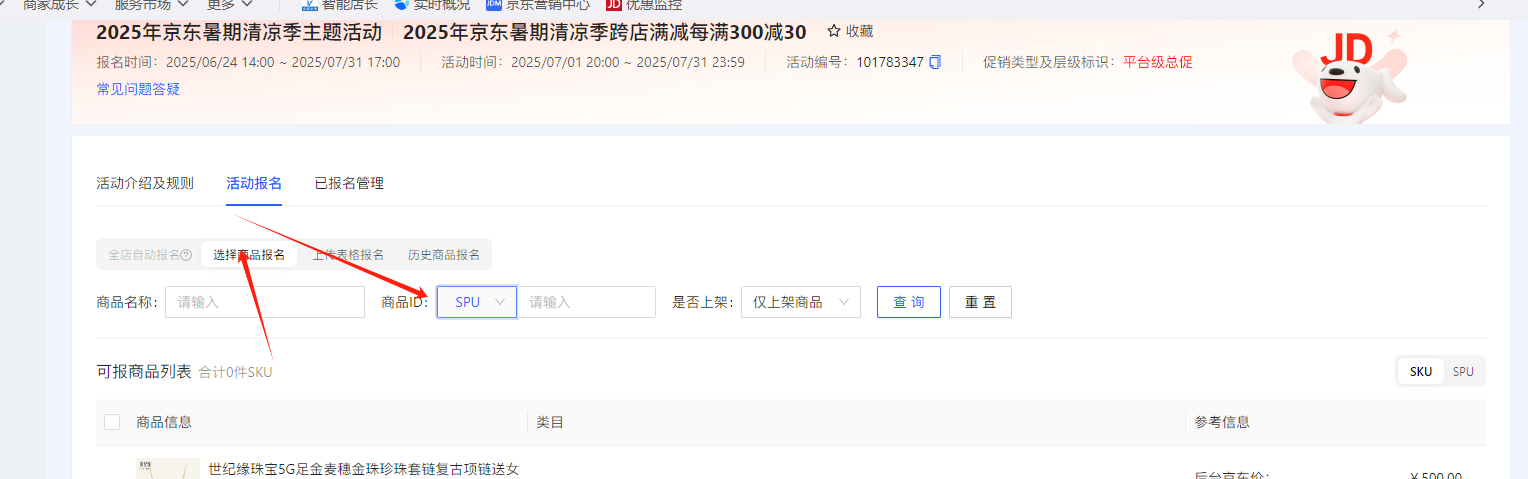Tick the select-all checkbox in table header
Screen dimensions: 1528x479
(112, 422)
